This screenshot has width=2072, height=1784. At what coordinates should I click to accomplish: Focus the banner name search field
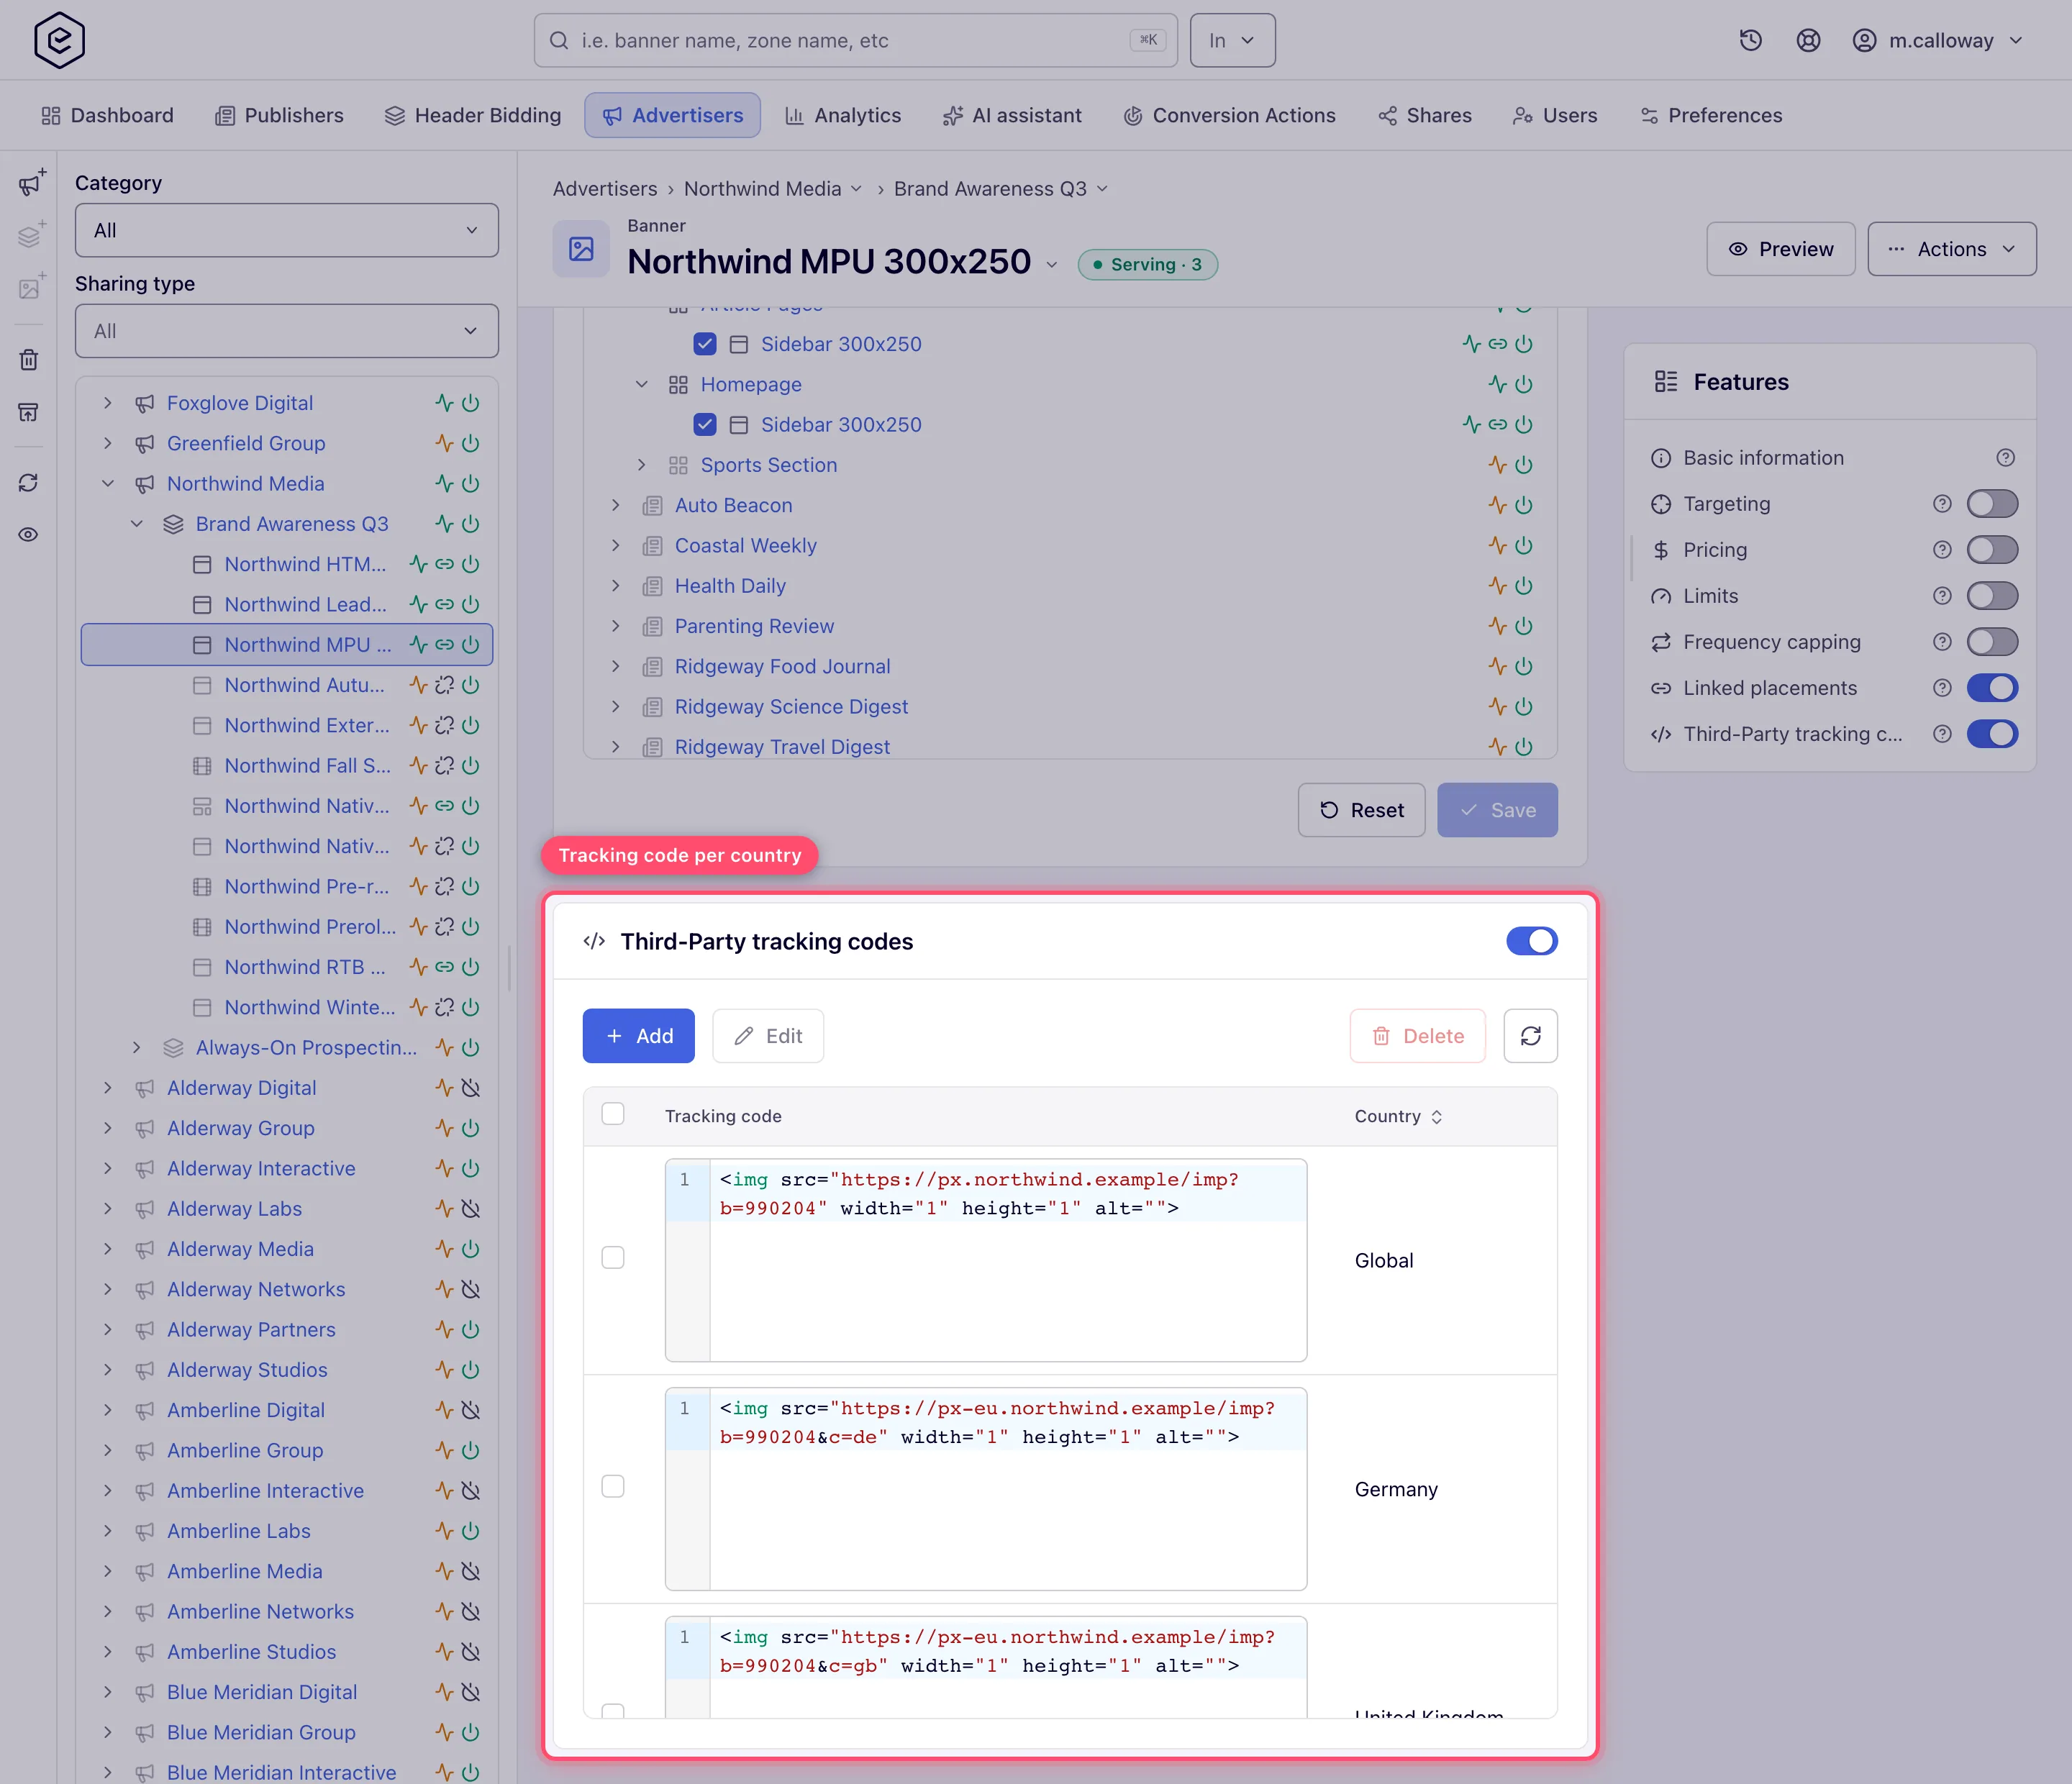(x=855, y=40)
